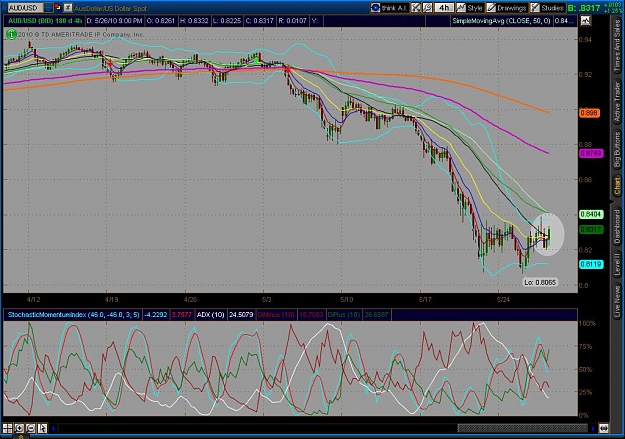The height and width of the screenshot is (439, 625).
Task: Click the grid layout icon at bottom left
Action: coord(8,428)
